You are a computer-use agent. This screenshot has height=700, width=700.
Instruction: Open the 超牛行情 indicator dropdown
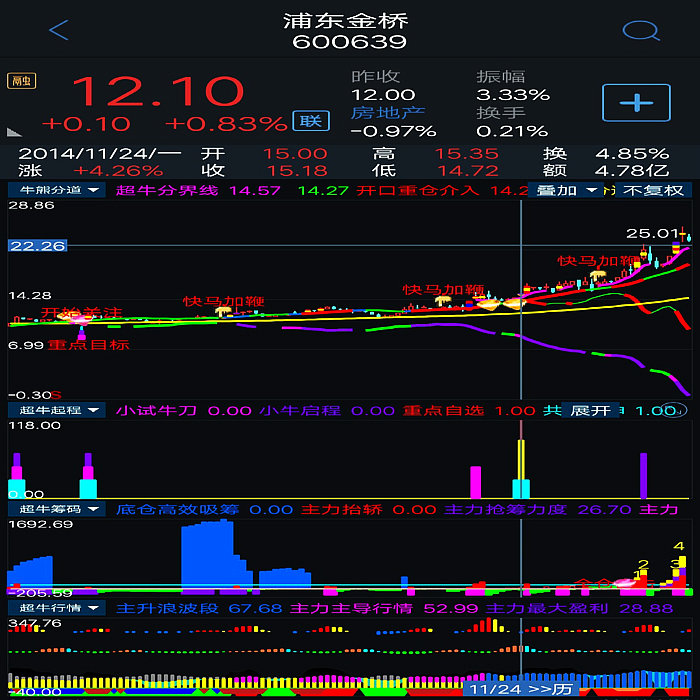(56, 608)
